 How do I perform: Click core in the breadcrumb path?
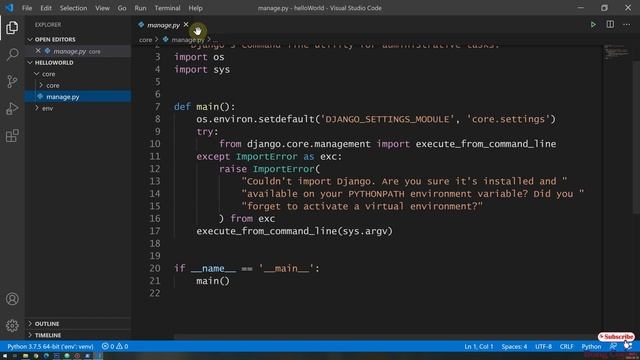tap(145, 40)
